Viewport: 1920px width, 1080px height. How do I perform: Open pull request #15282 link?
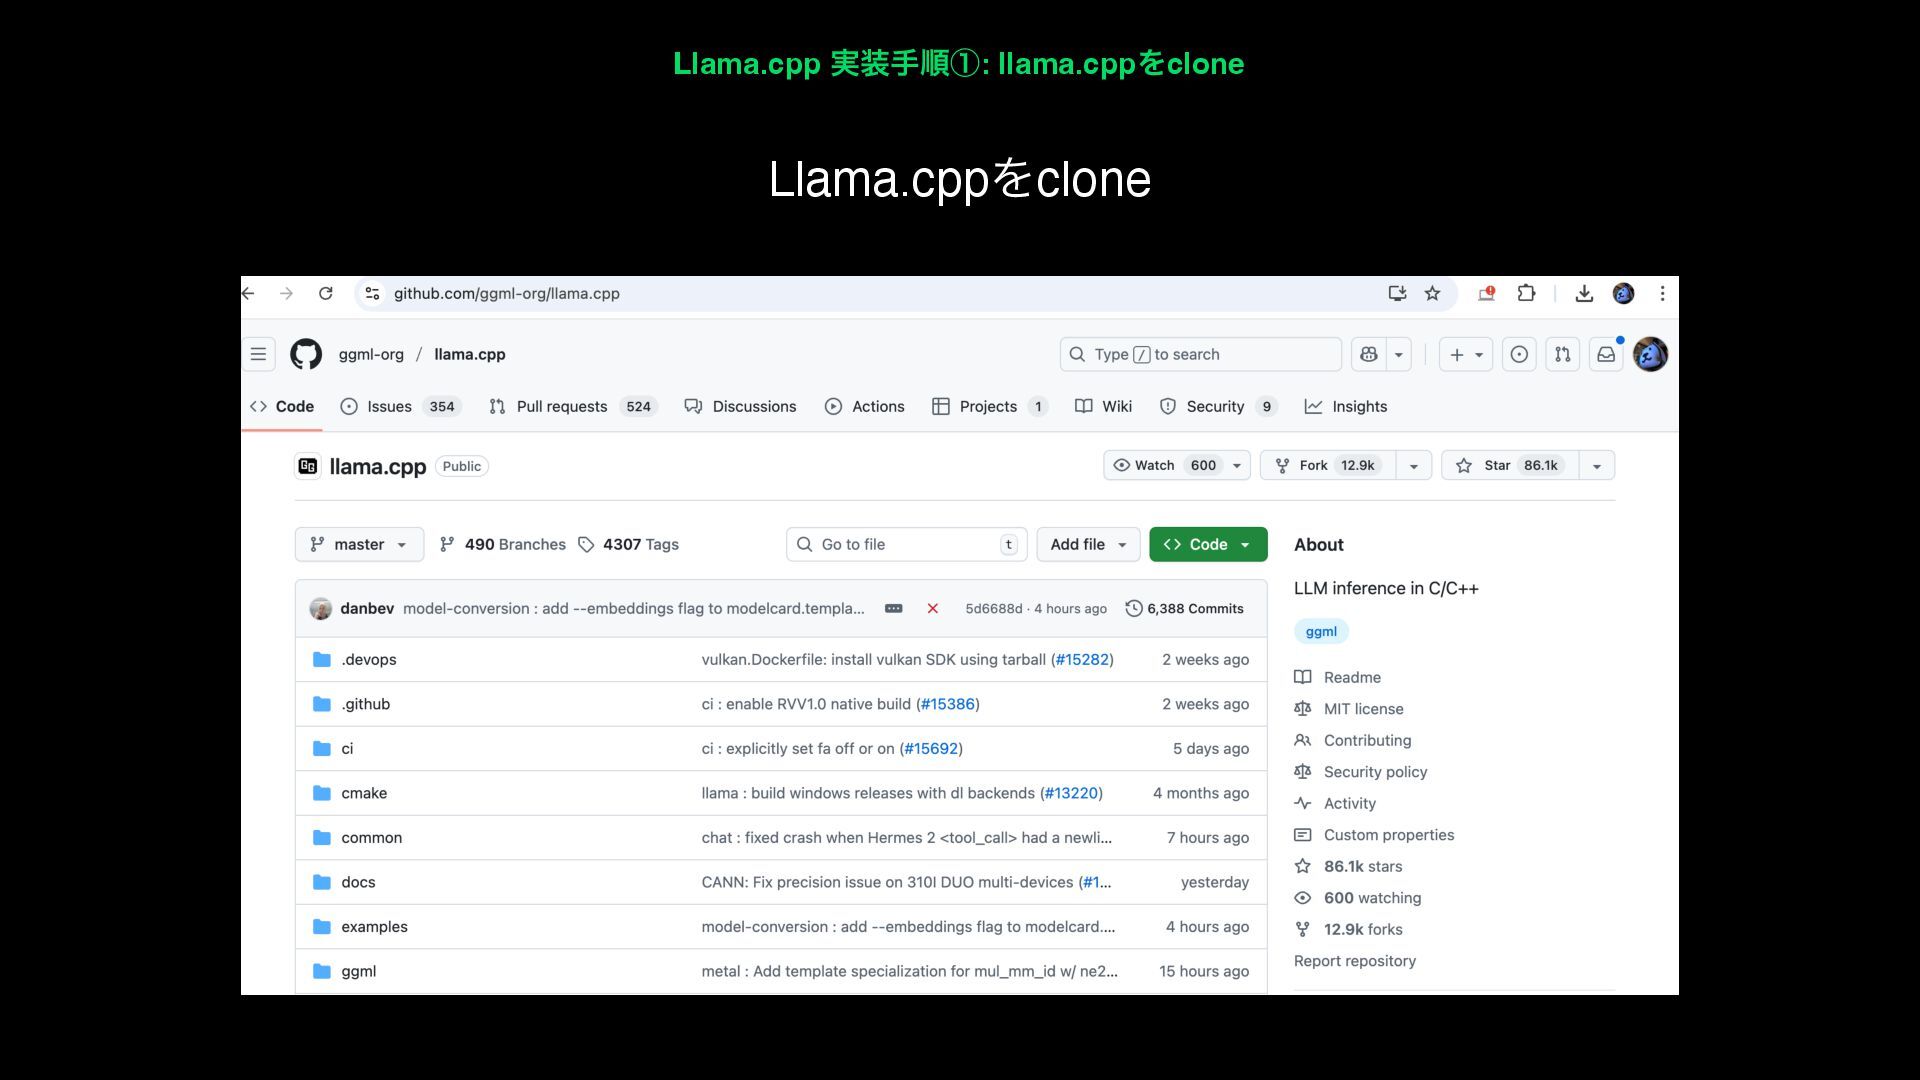click(x=1082, y=659)
